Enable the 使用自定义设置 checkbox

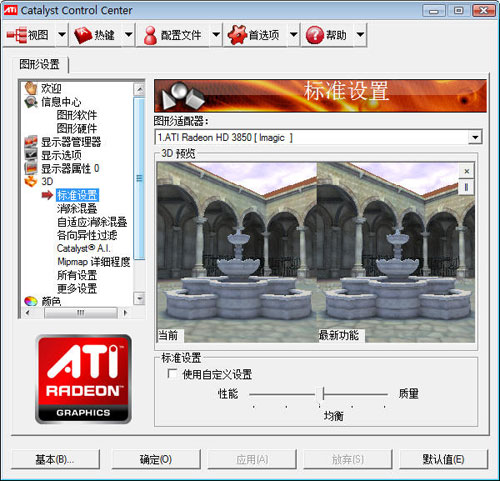(172, 373)
